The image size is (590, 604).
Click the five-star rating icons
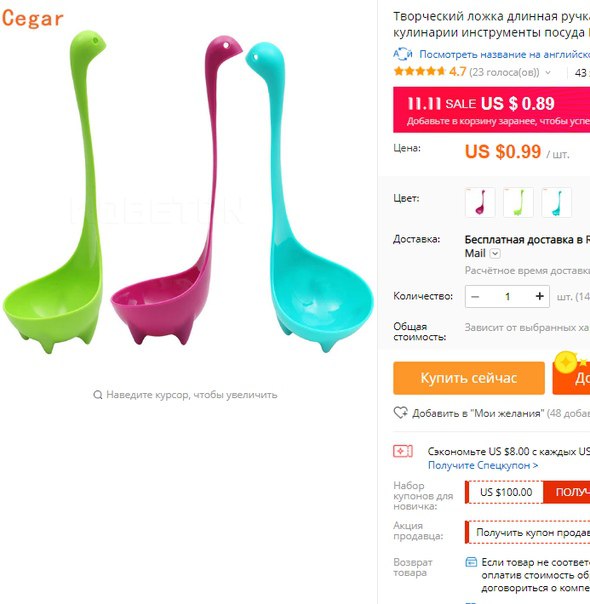tap(419, 71)
